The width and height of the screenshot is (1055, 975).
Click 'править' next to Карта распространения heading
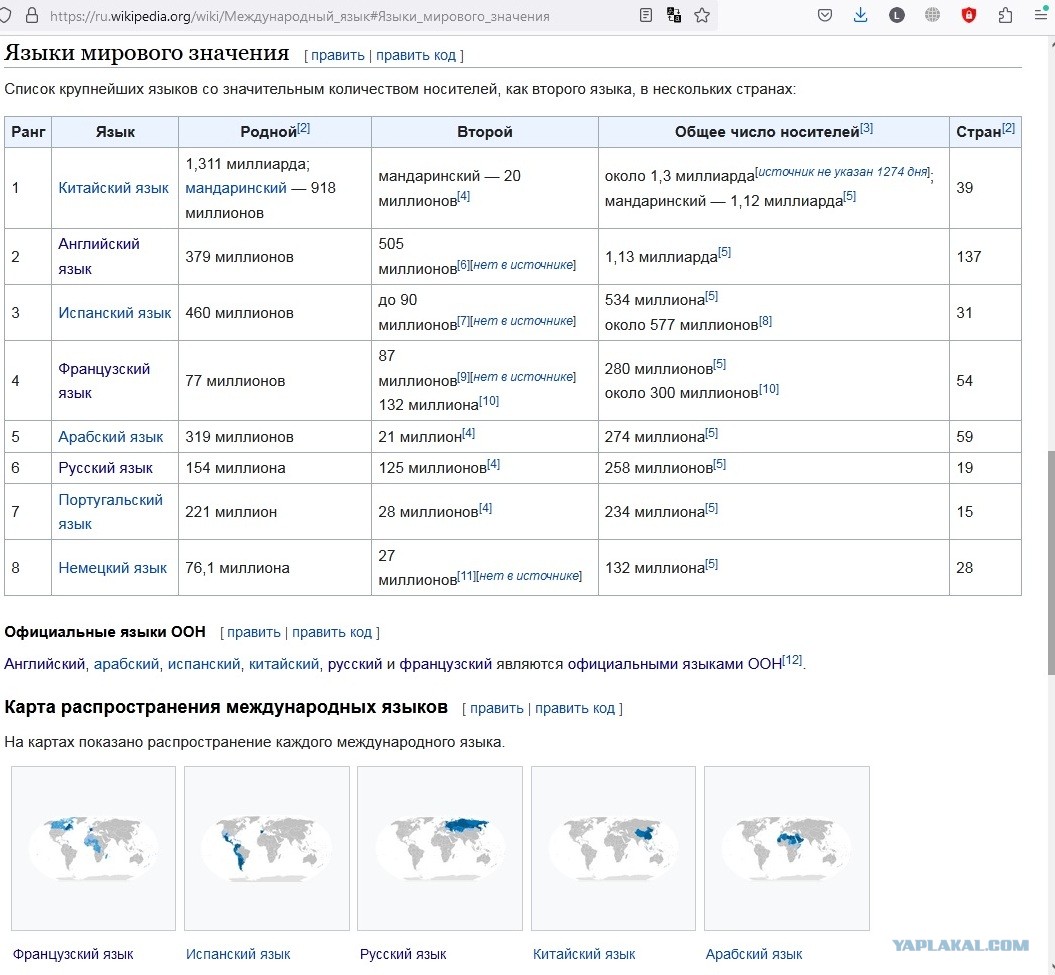[497, 708]
